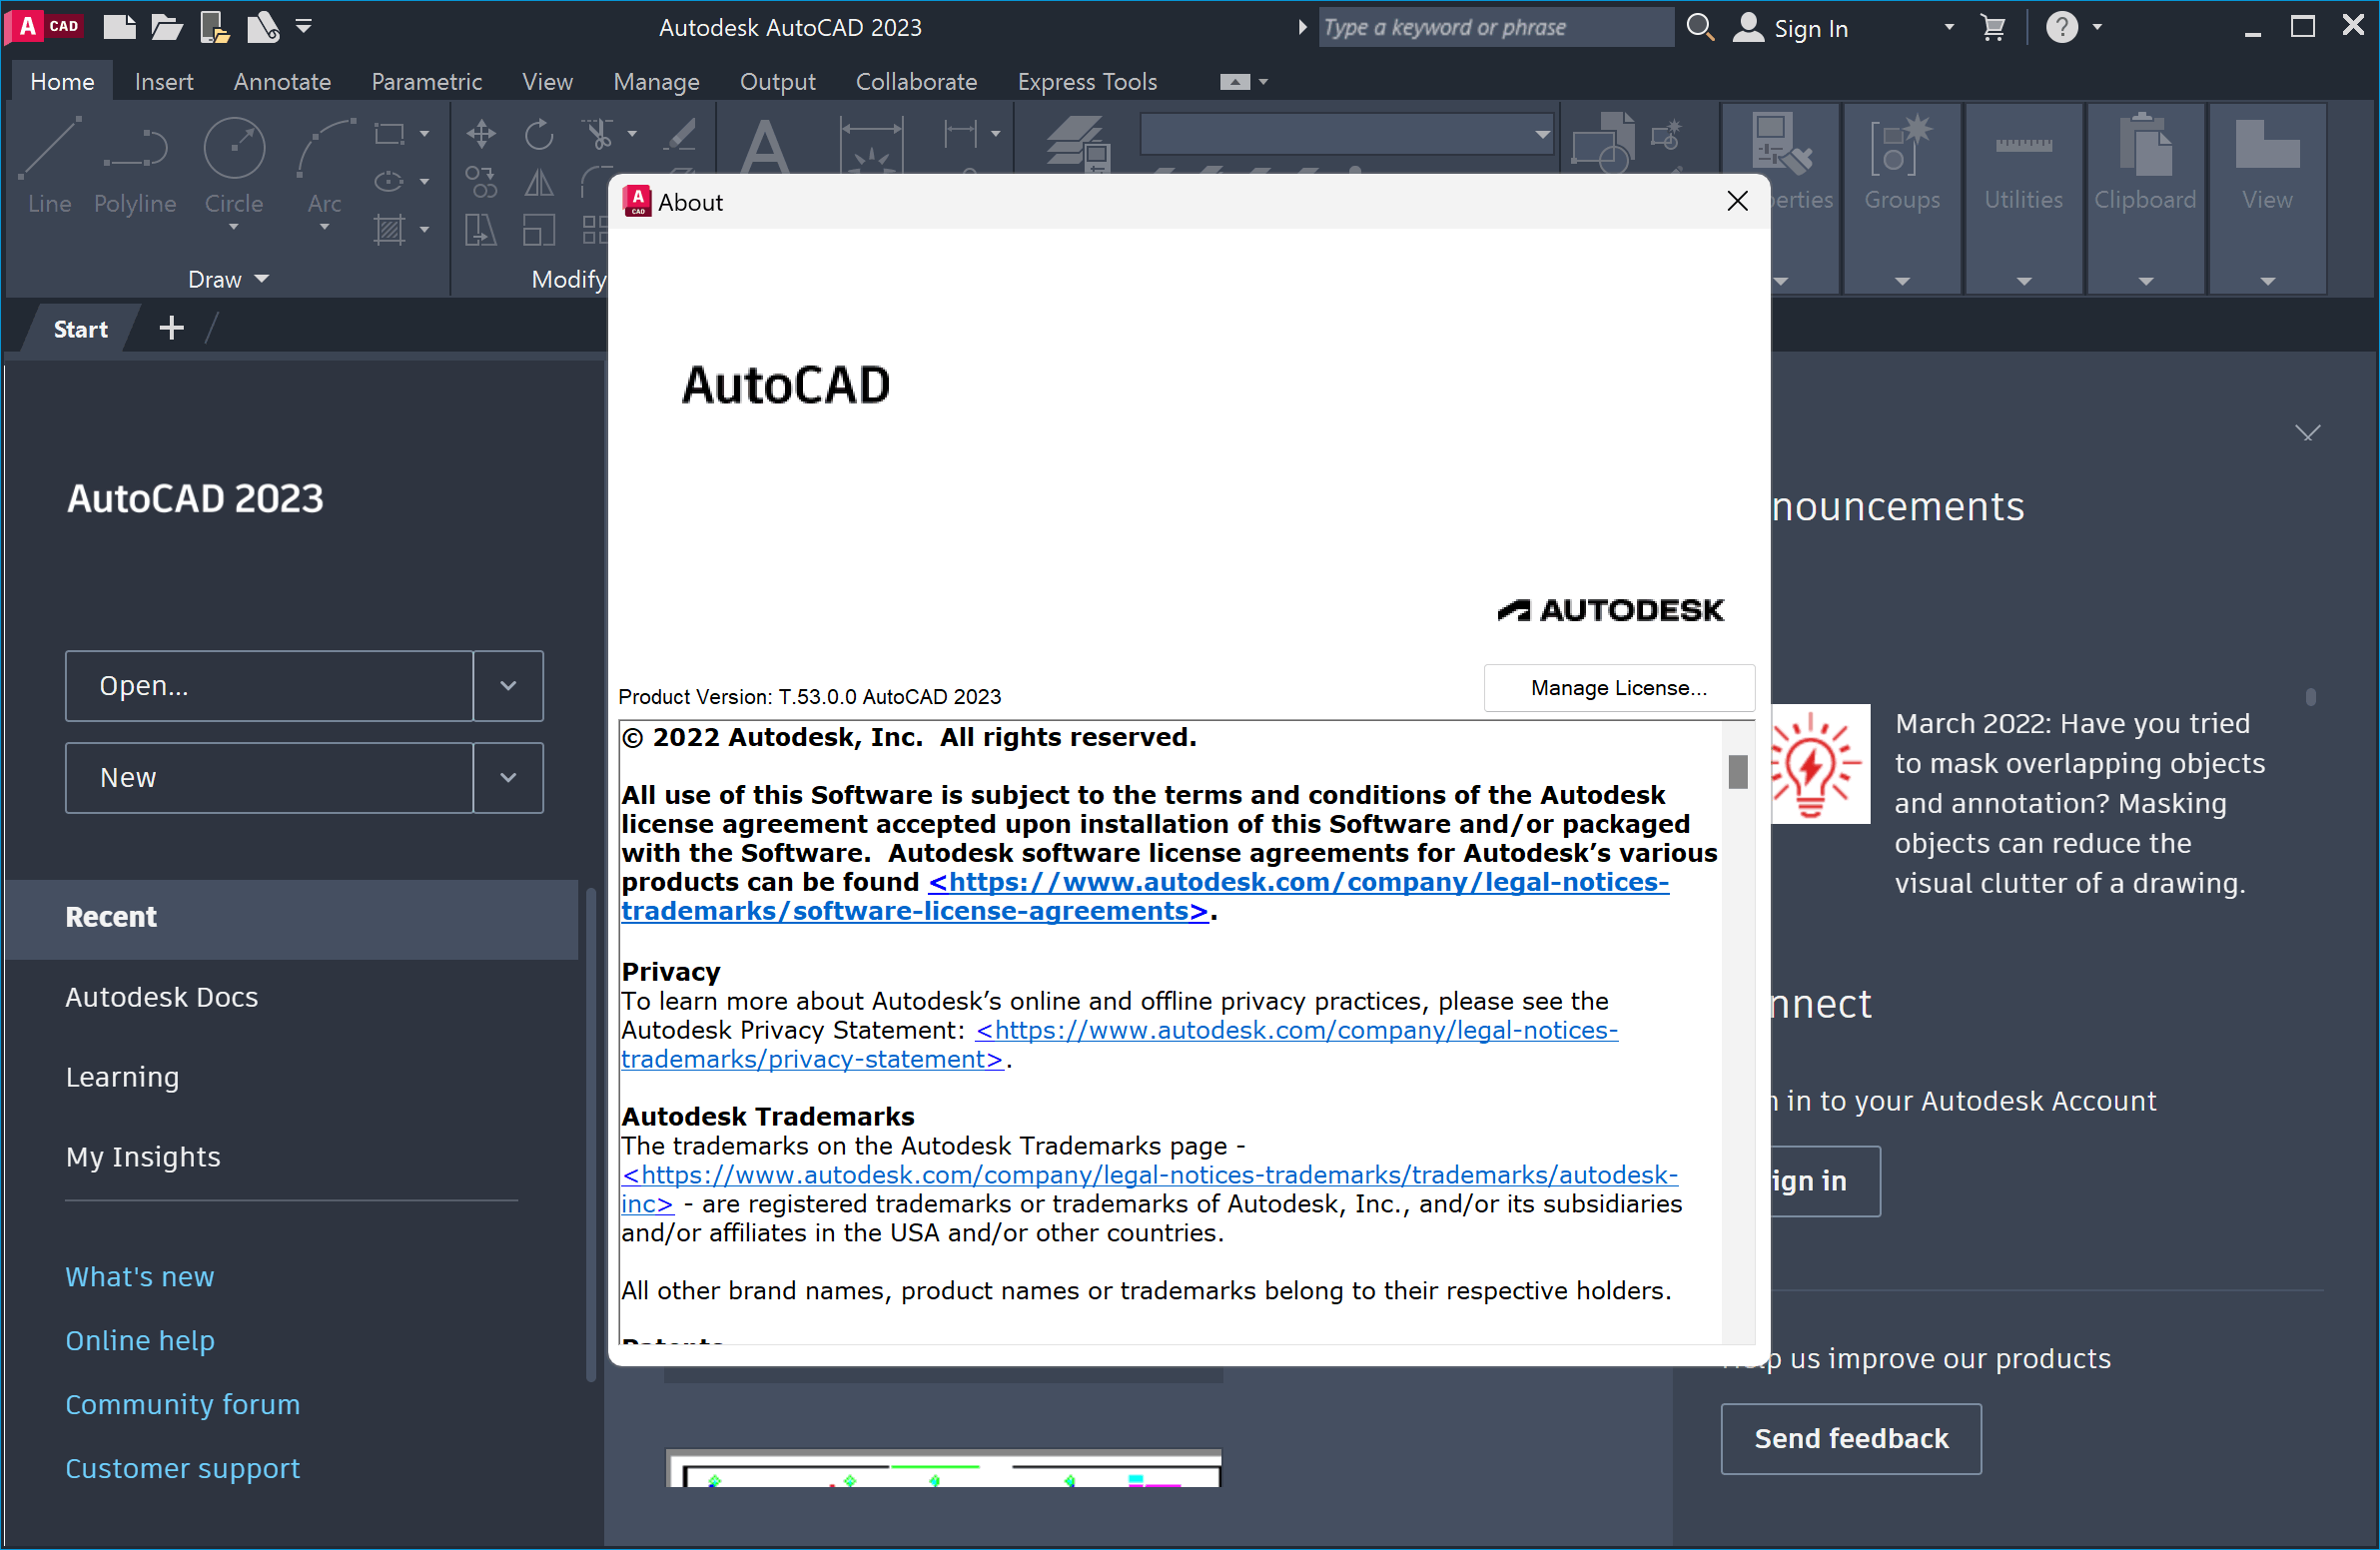The height and width of the screenshot is (1550, 2380).
Task: Open the Community forum link
Action: pos(183,1405)
